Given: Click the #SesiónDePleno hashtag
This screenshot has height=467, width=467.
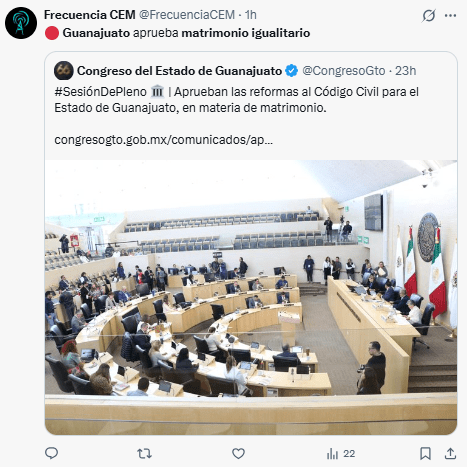Looking at the screenshot, I should point(100,92).
